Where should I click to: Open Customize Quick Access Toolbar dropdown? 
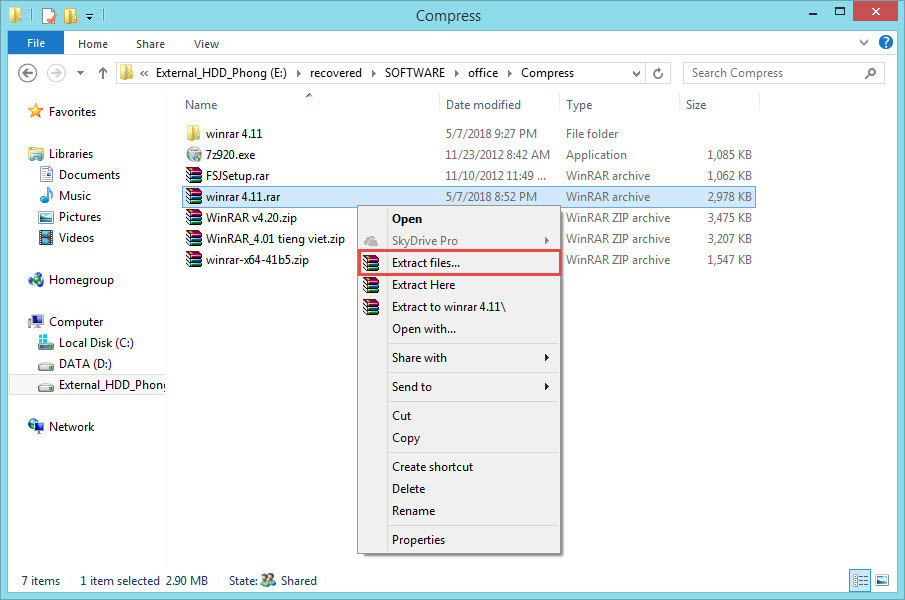coord(89,16)
